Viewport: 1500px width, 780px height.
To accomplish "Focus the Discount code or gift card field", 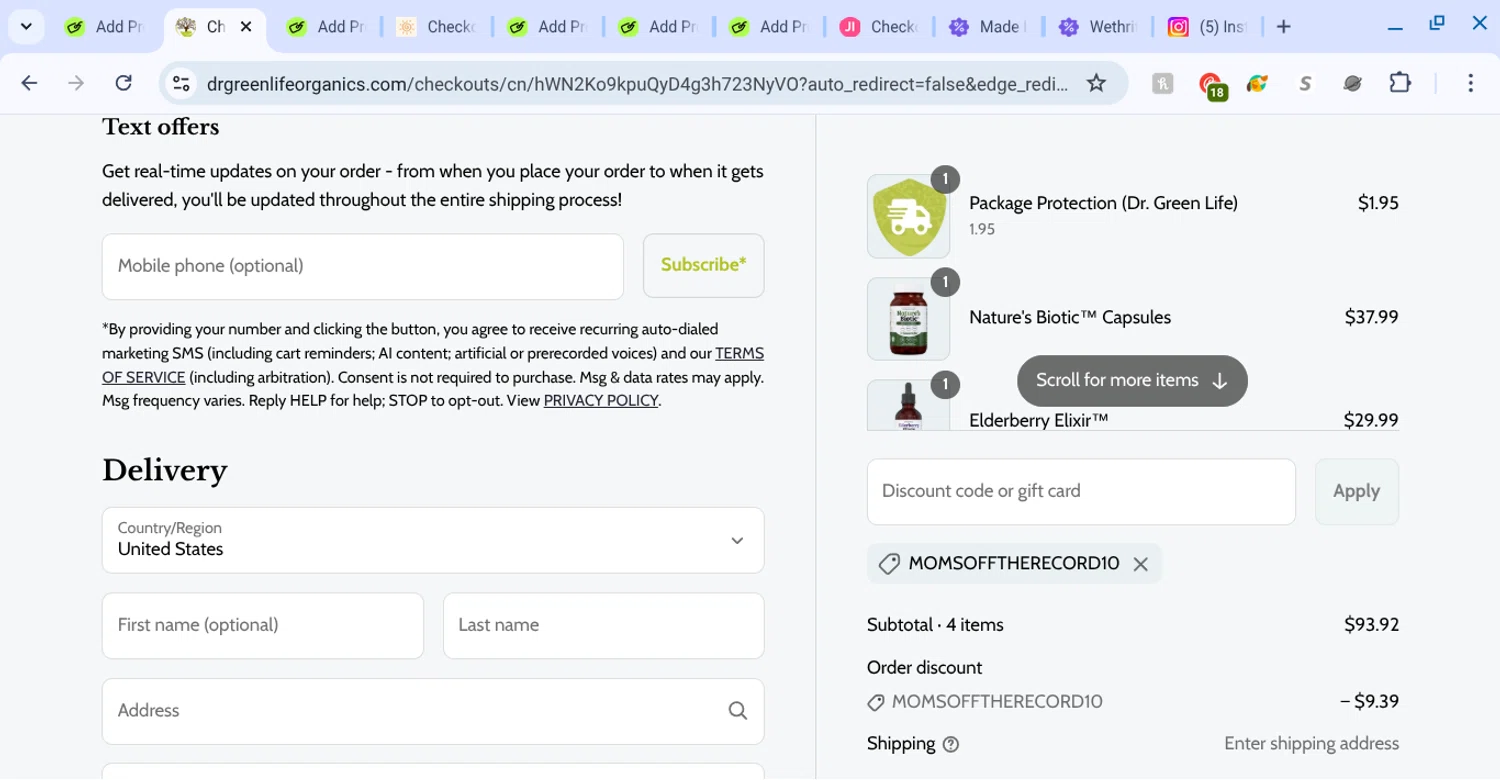I will tap(1081, 492).
